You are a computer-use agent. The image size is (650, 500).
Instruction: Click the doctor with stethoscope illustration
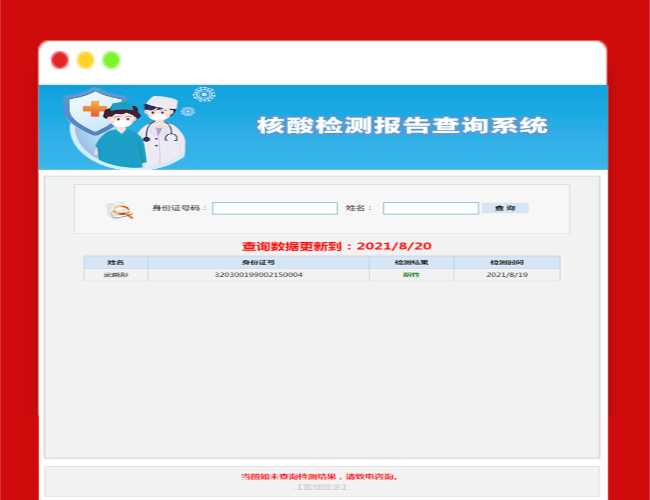[x=162, y=131]
